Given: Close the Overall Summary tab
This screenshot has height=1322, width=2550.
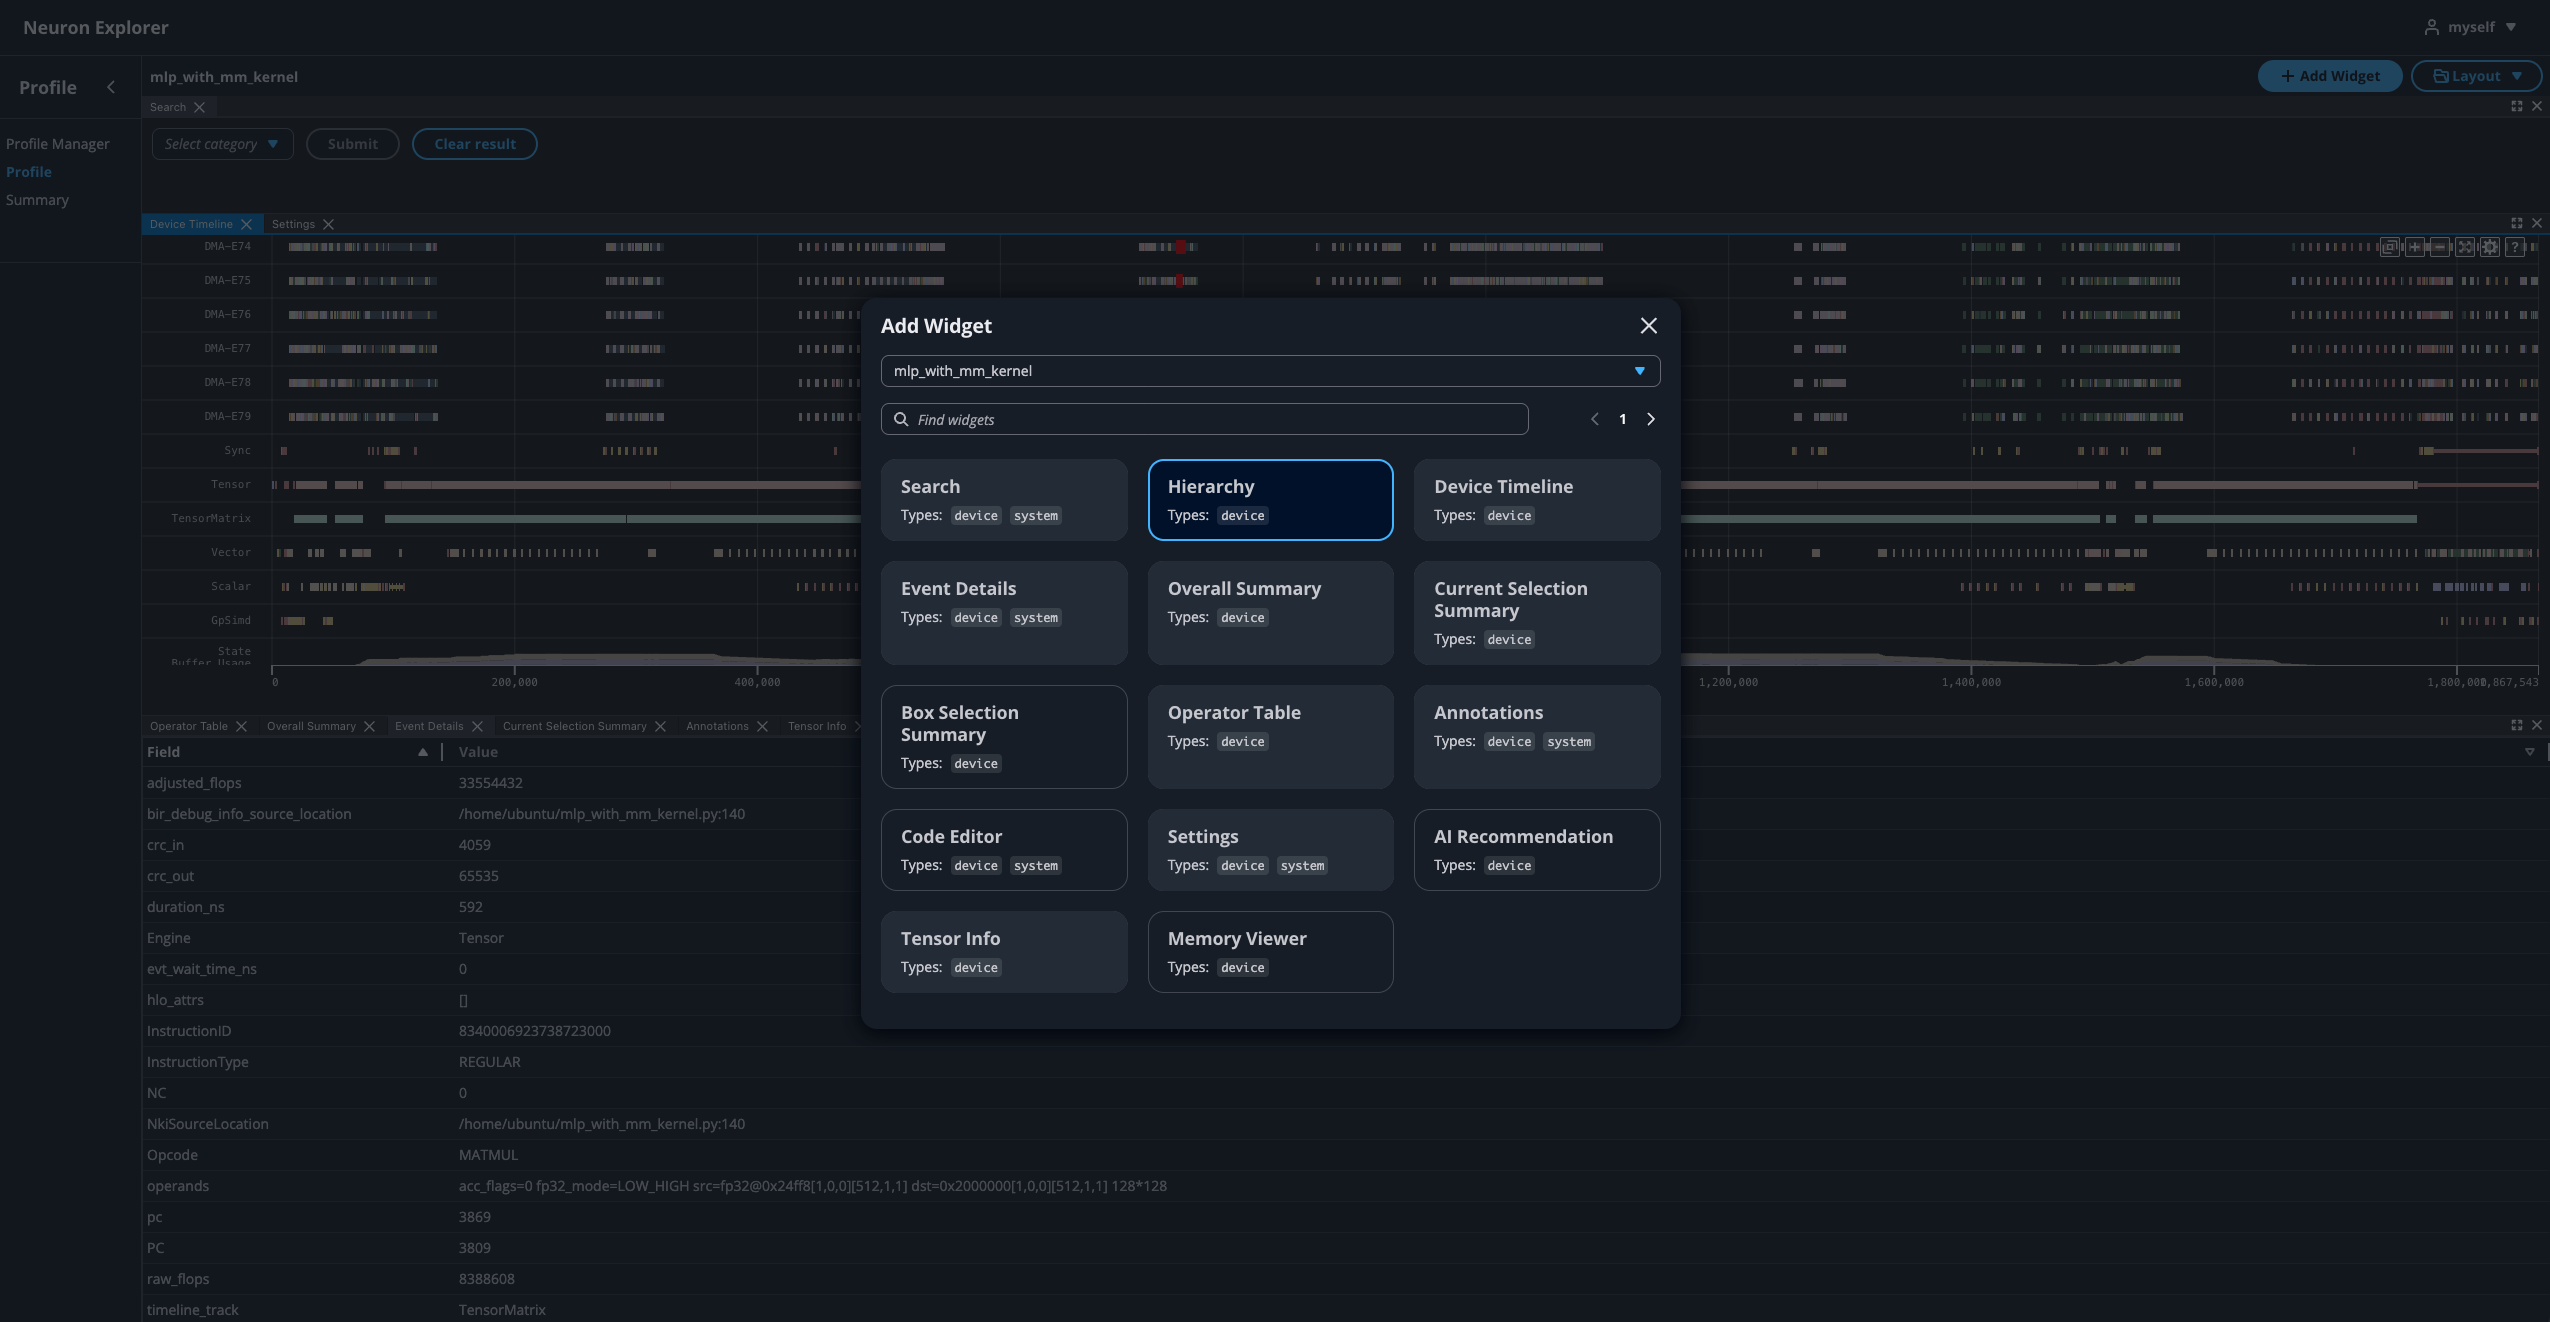Looking at the screenshot, I should 369,726.
